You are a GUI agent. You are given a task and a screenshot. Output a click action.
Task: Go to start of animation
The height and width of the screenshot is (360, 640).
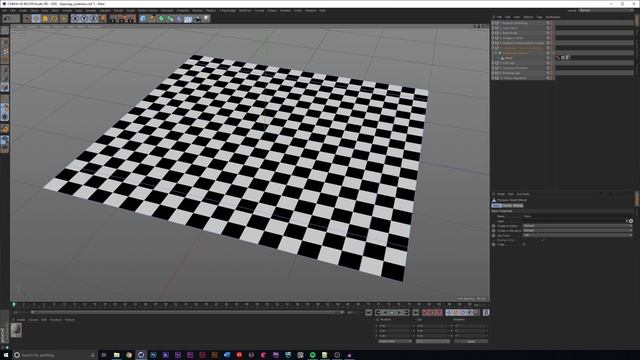(368, 313)
